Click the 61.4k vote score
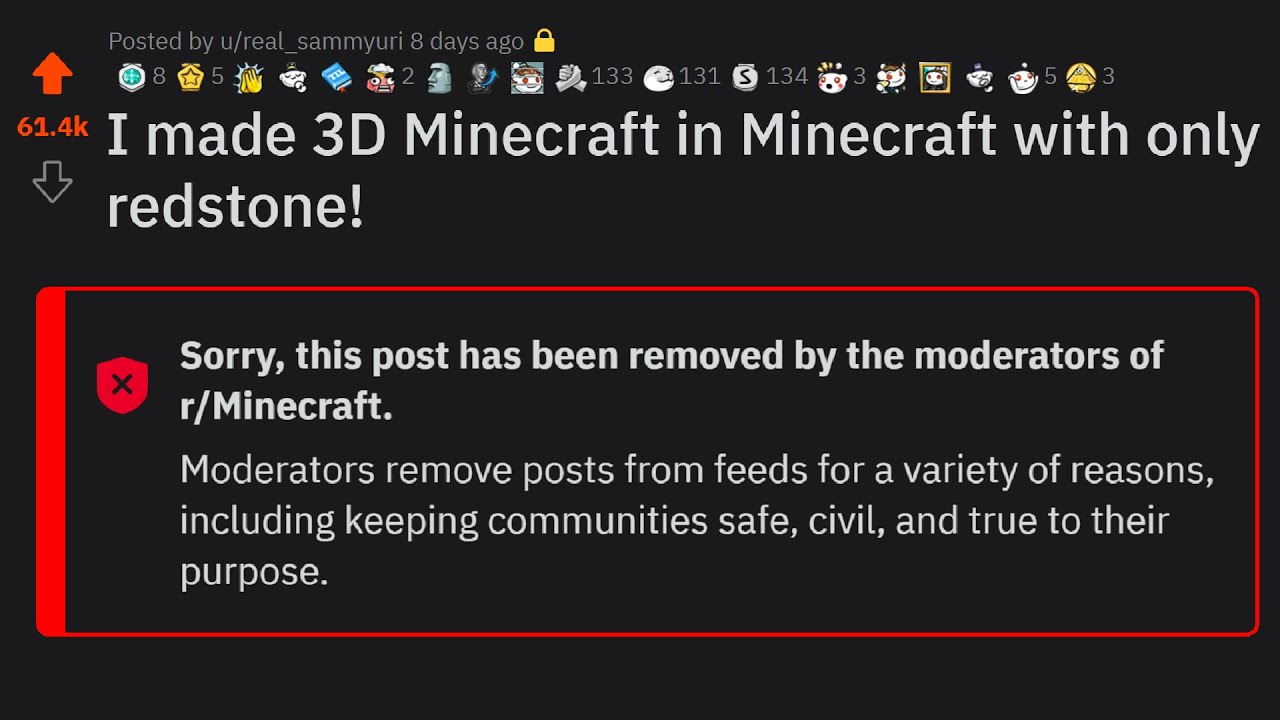The height and width of the screenshot is (720, 1280). (x=52, y=128)
